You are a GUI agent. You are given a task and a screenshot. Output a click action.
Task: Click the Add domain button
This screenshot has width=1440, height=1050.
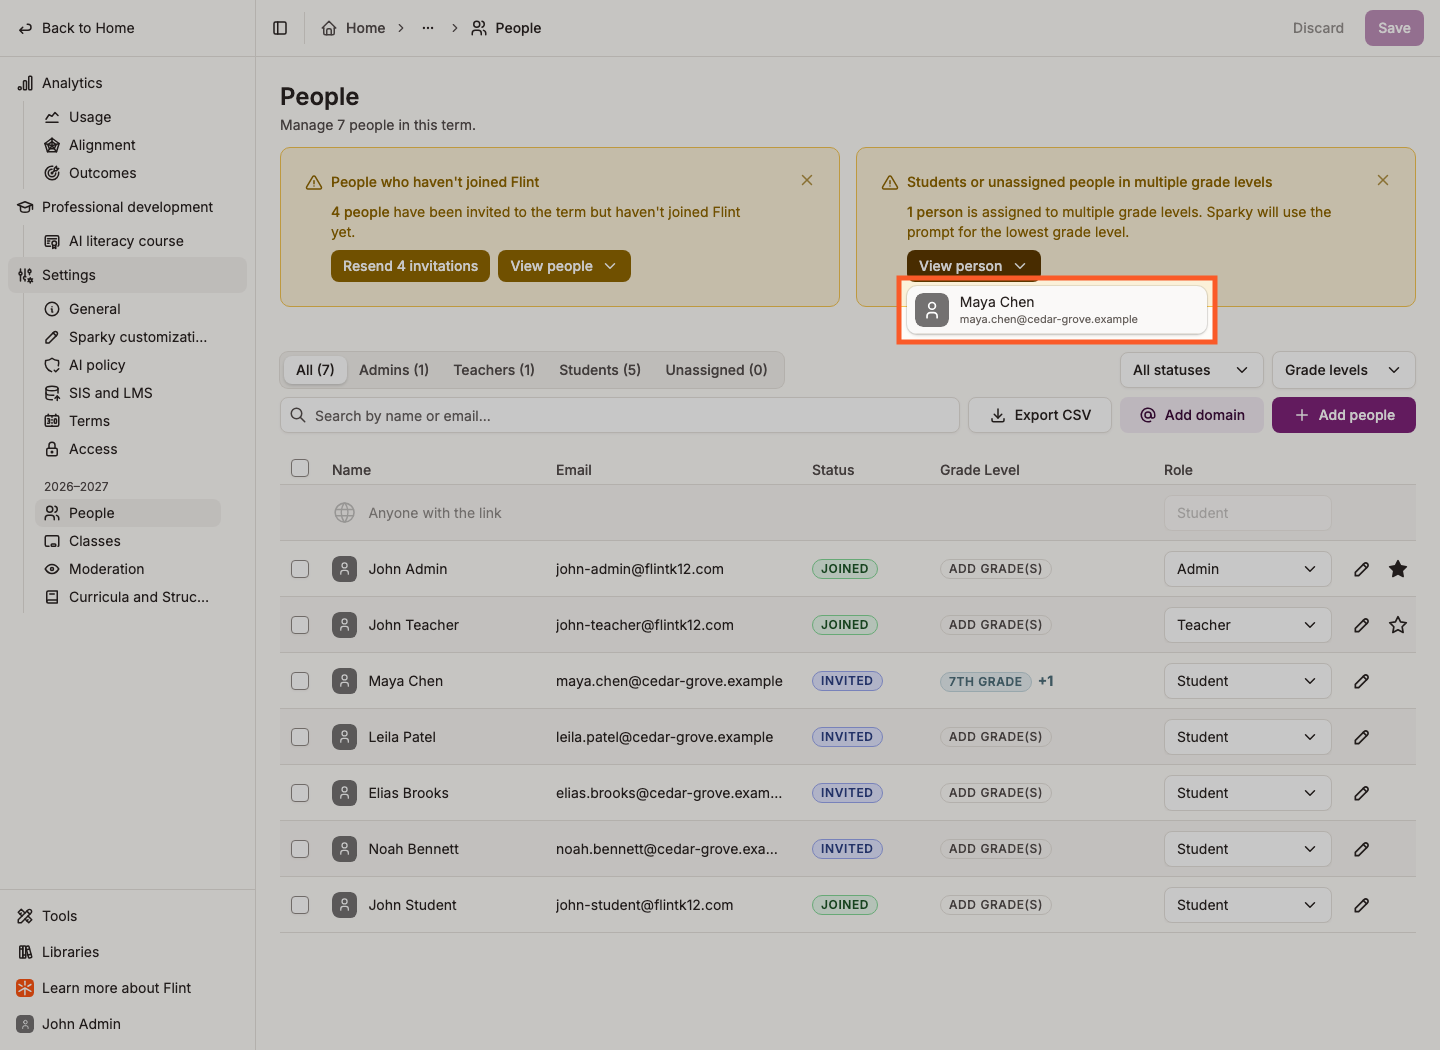click(x=1192, y=415)
